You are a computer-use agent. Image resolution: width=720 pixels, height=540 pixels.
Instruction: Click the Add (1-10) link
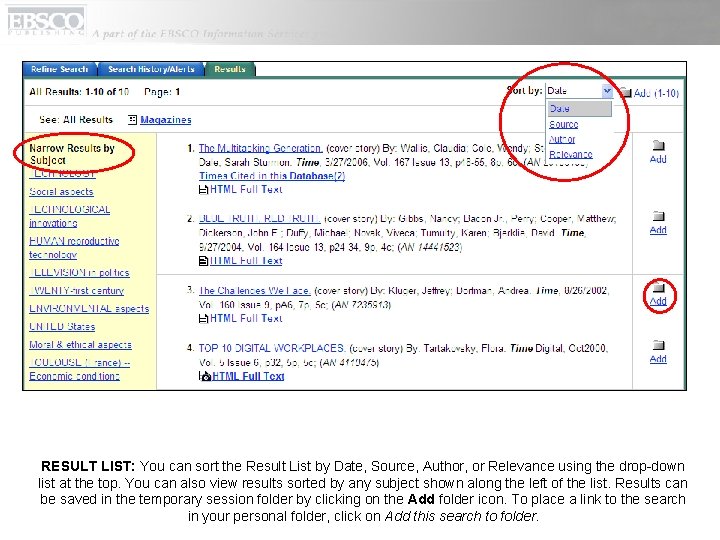click(656, 93)
